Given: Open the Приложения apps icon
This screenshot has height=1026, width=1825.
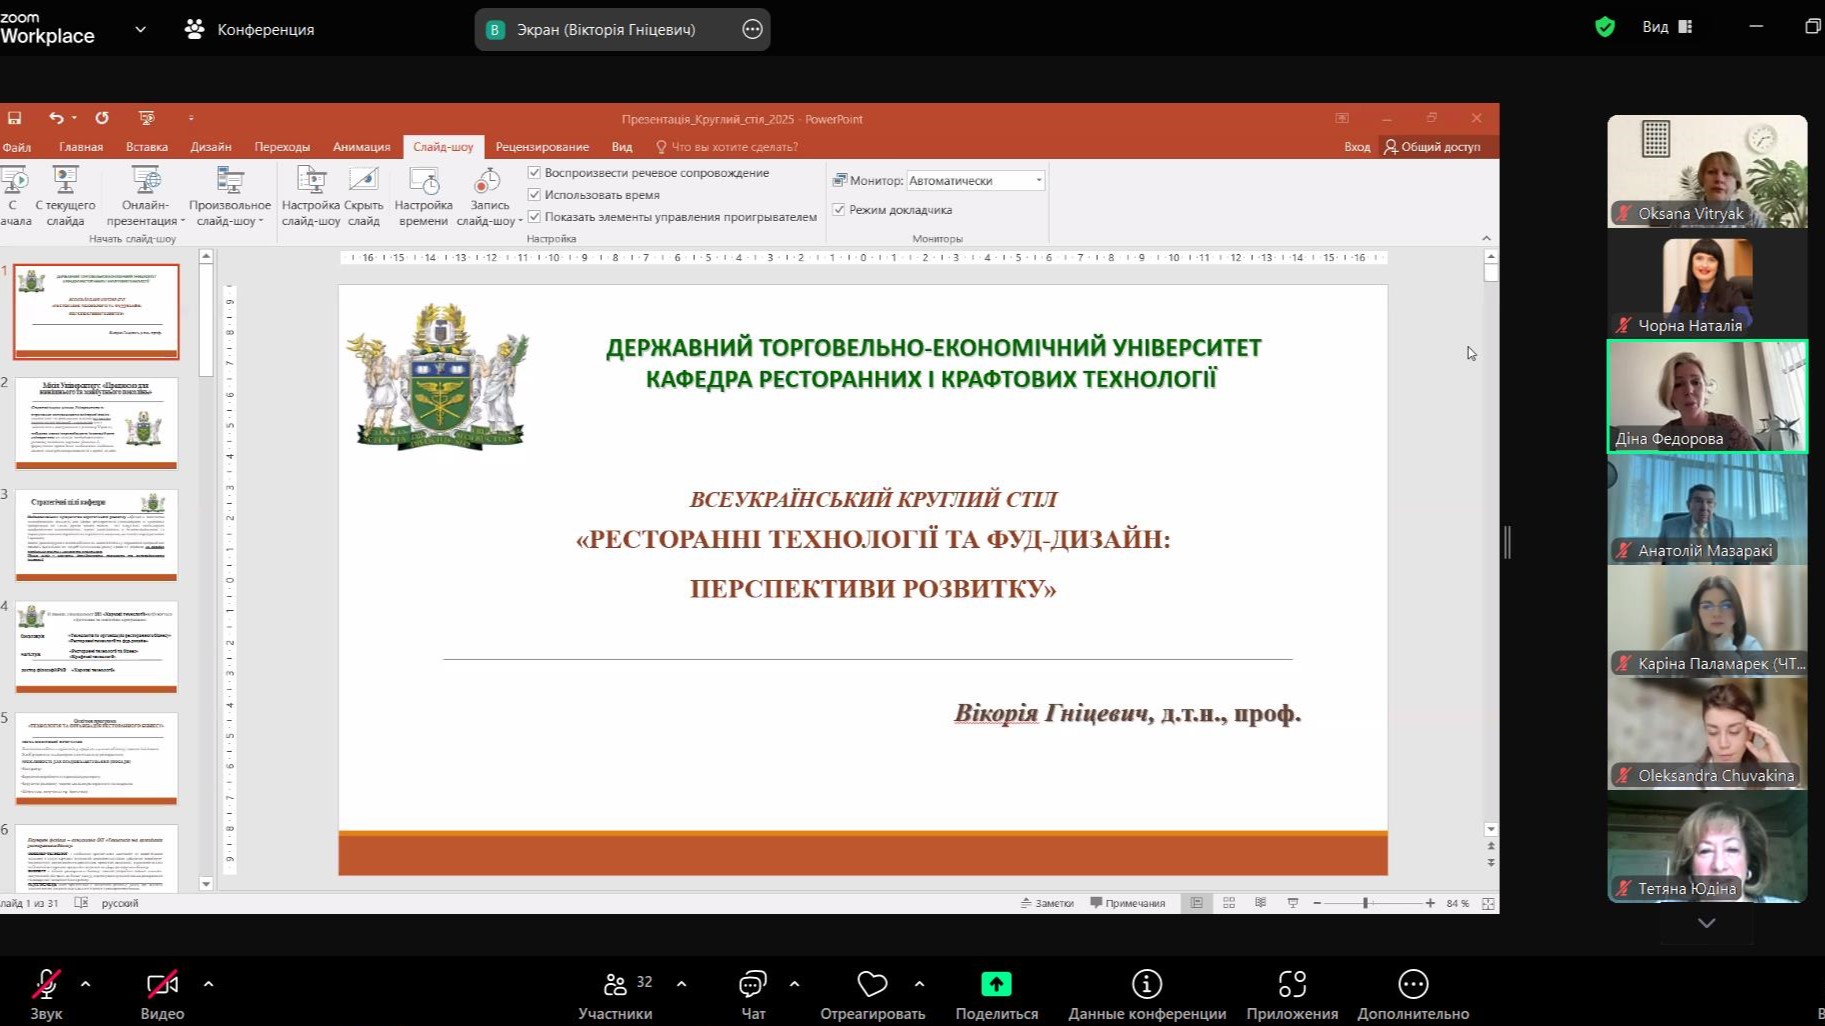Looking at the screenshot, I should tap(1292, 985).
